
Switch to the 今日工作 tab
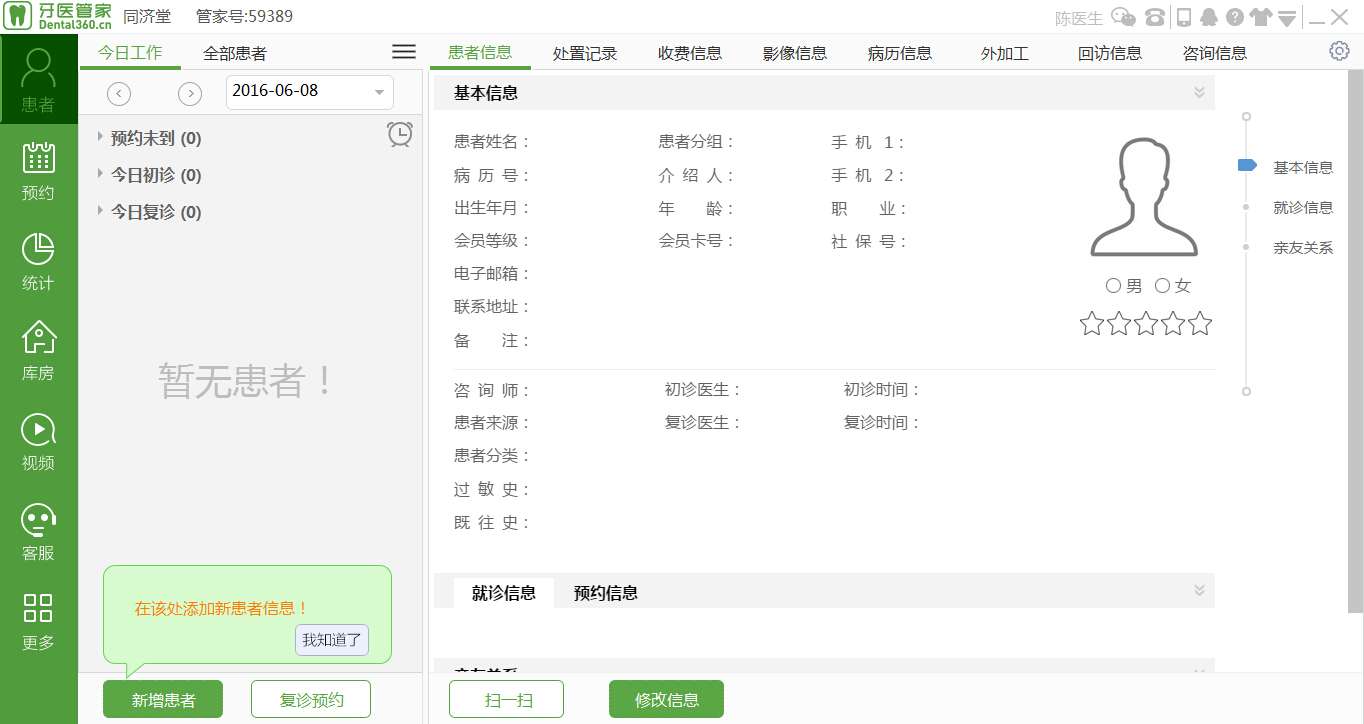(130, 53)
